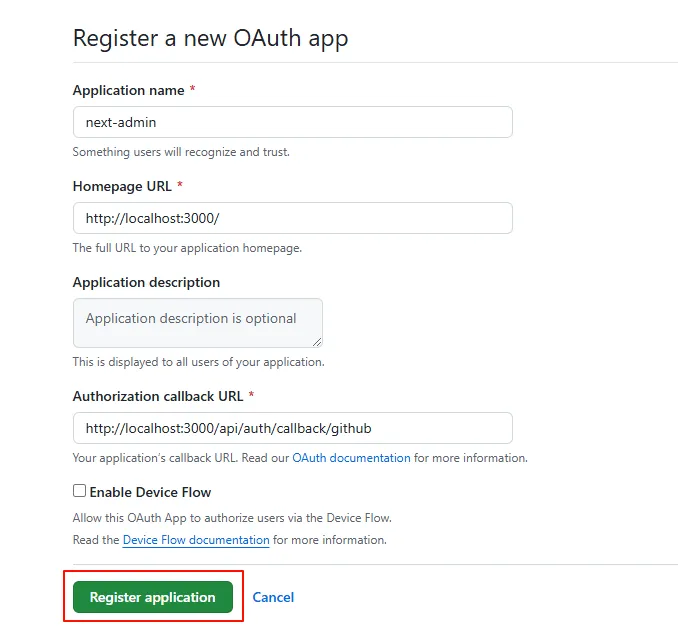This screenshot has width=678, height=644.
Task: Click the red asterisk beside Application name
Action: [x=192, y=89]
